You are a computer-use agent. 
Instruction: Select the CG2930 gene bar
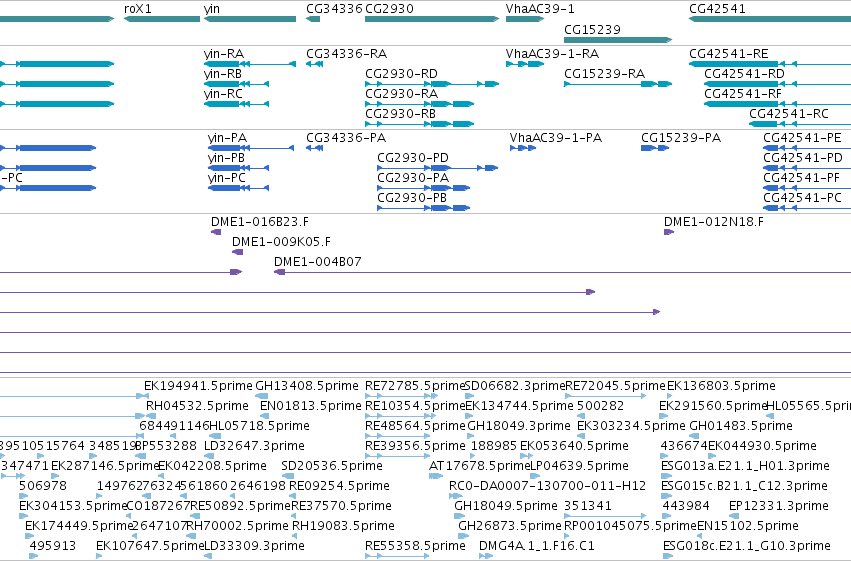432,19
